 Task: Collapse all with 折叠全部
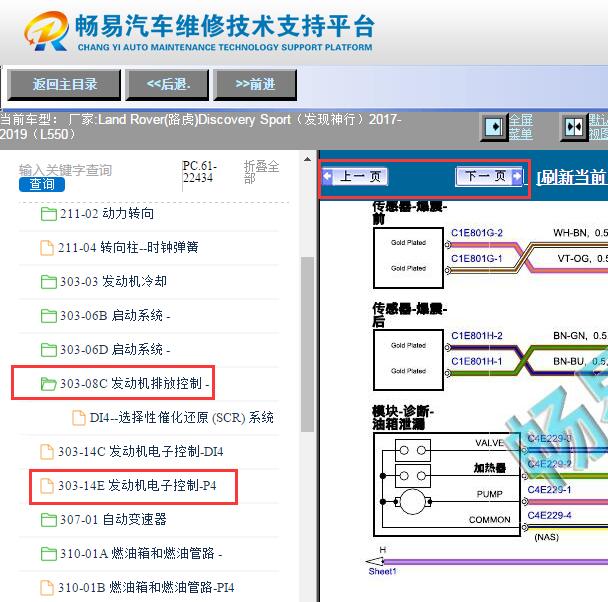click(x=261, y=172)
